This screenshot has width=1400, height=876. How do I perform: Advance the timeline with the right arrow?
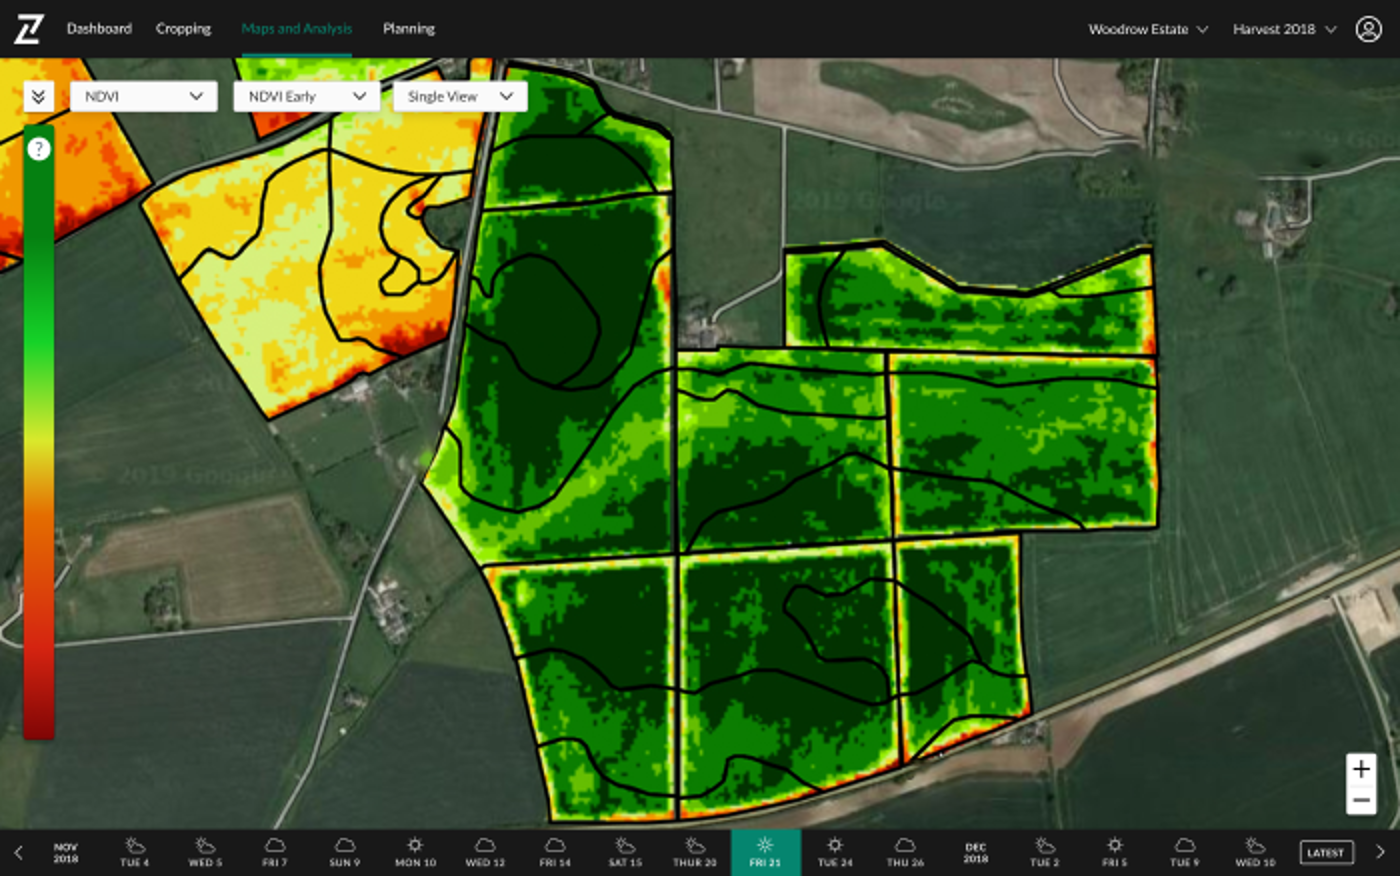[1380, 853]
